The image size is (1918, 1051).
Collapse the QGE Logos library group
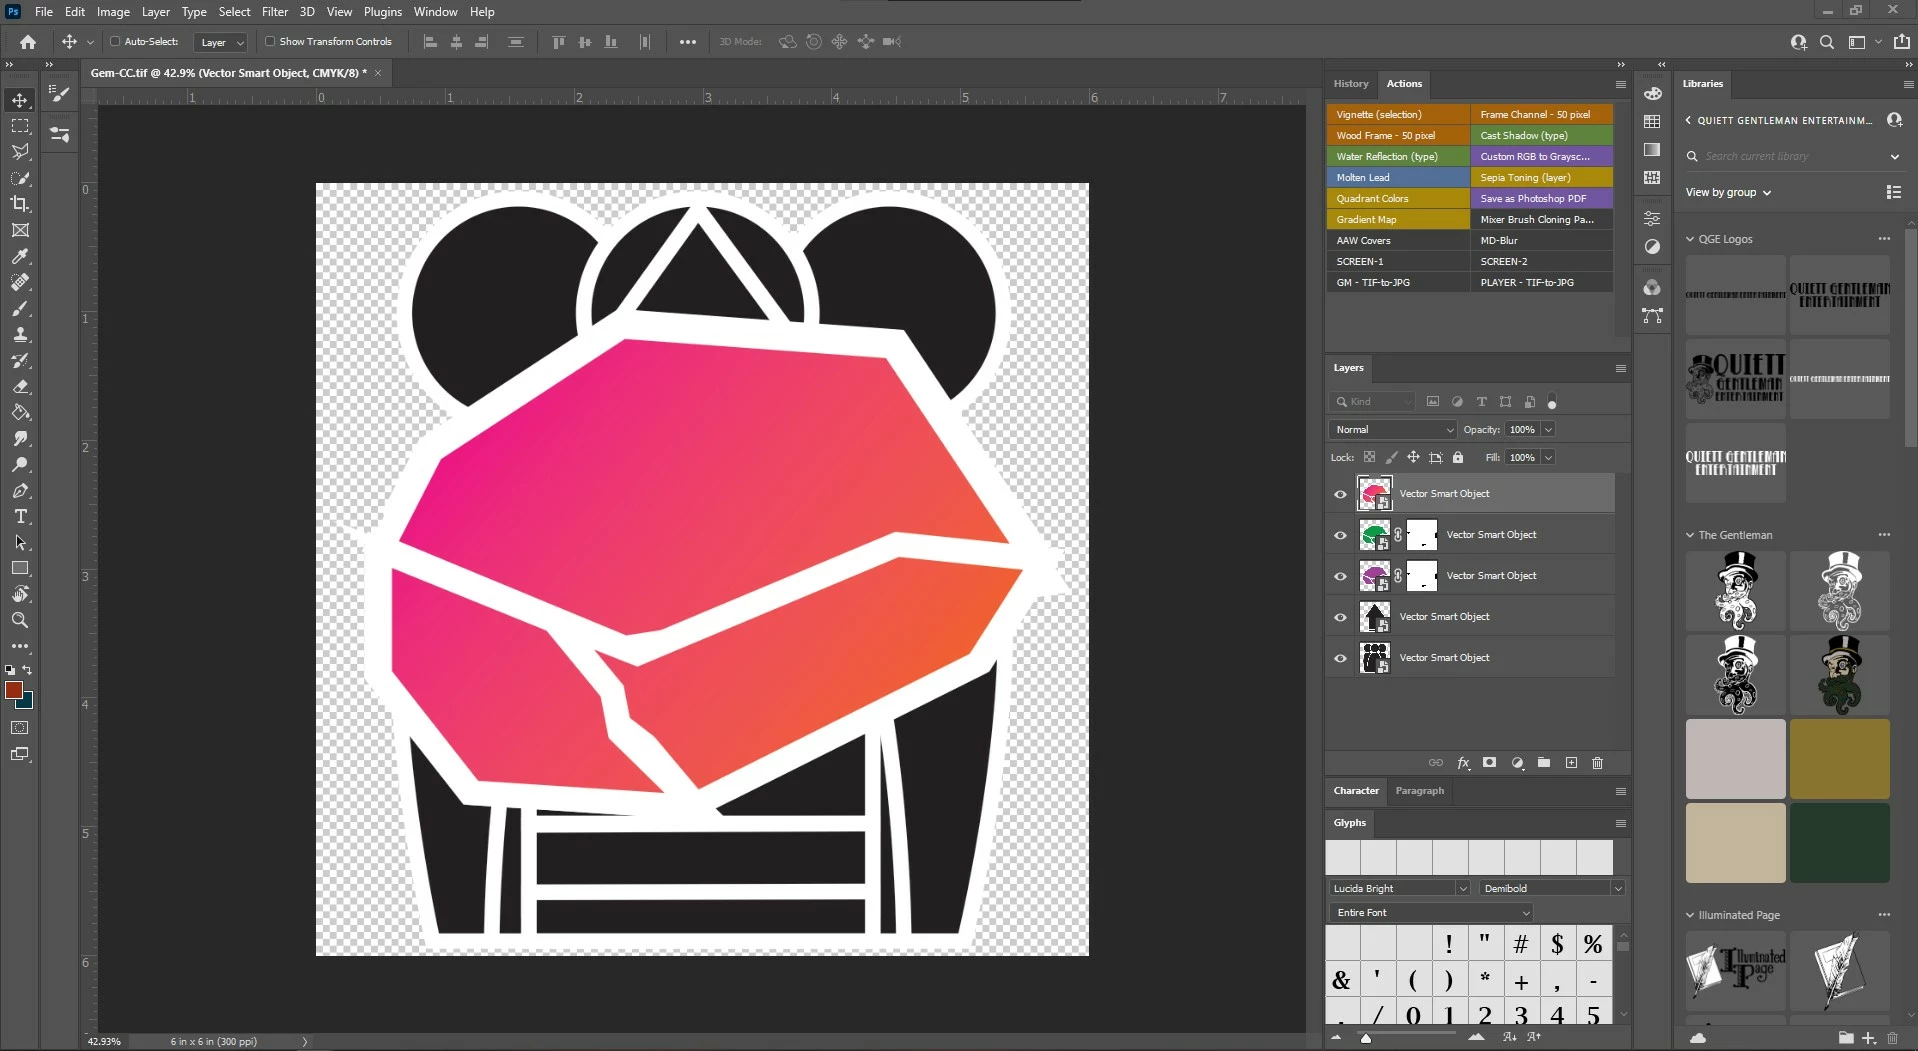point(1690,239)
